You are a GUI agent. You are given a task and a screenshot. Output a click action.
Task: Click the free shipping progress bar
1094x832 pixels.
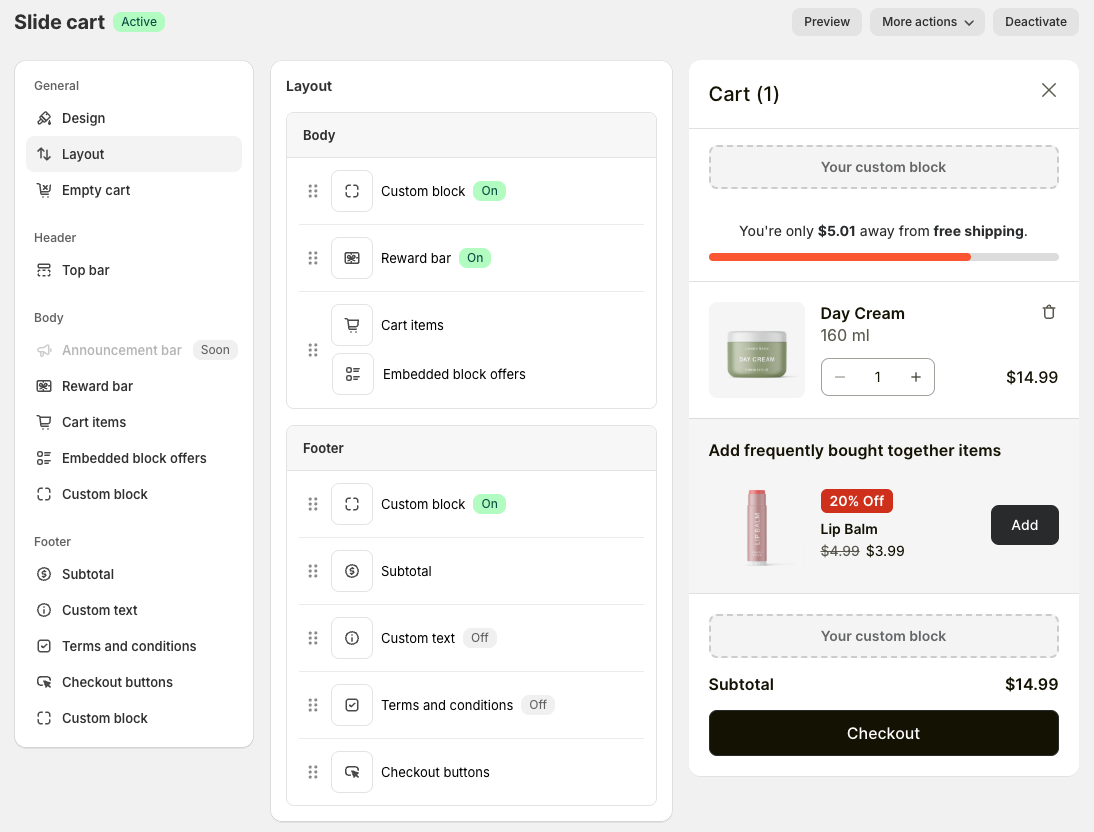pos(883,257)
